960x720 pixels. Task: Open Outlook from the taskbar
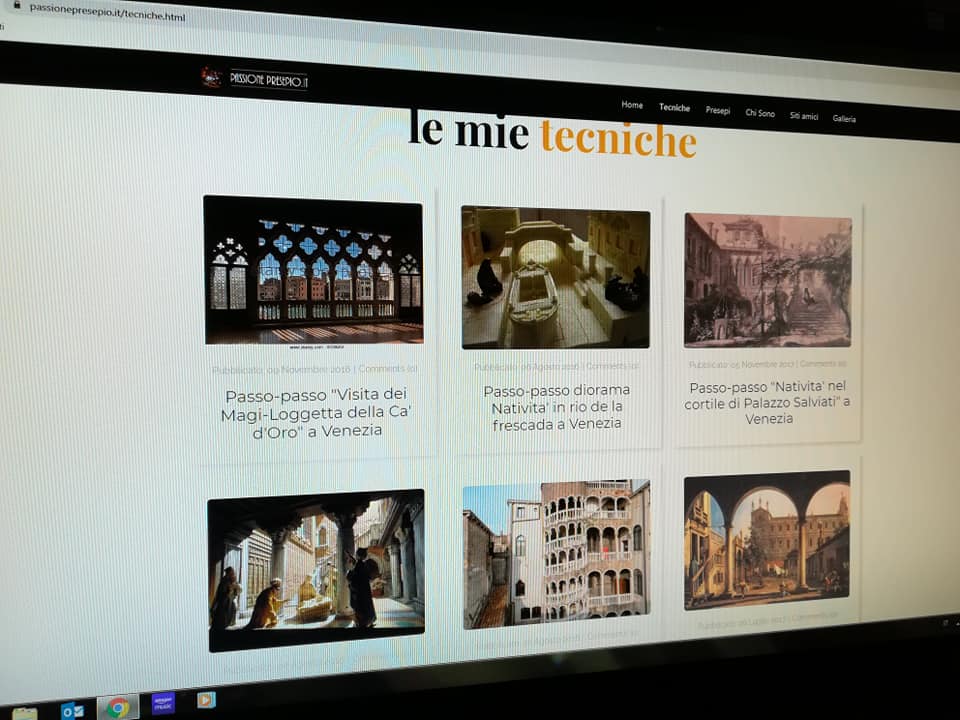[x=72, y=711]
